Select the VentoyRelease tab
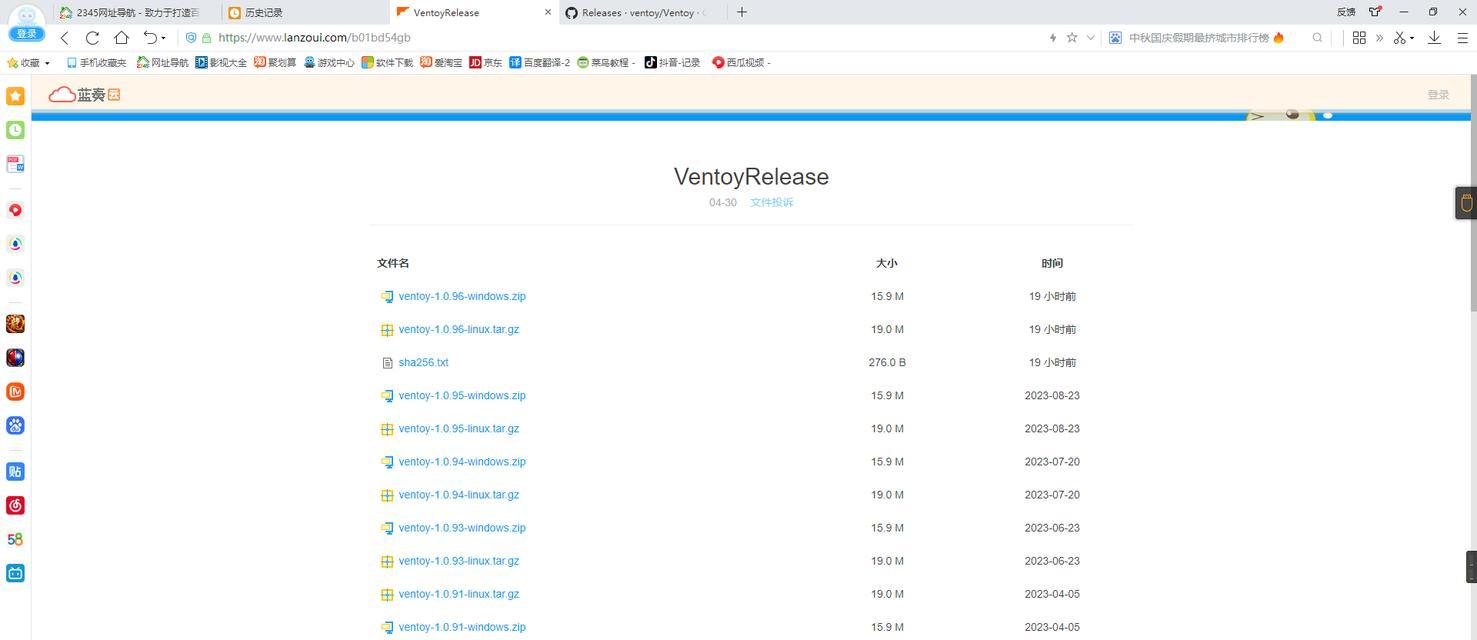This screenshot has width=1477, height=640. (x=472, y=12)
